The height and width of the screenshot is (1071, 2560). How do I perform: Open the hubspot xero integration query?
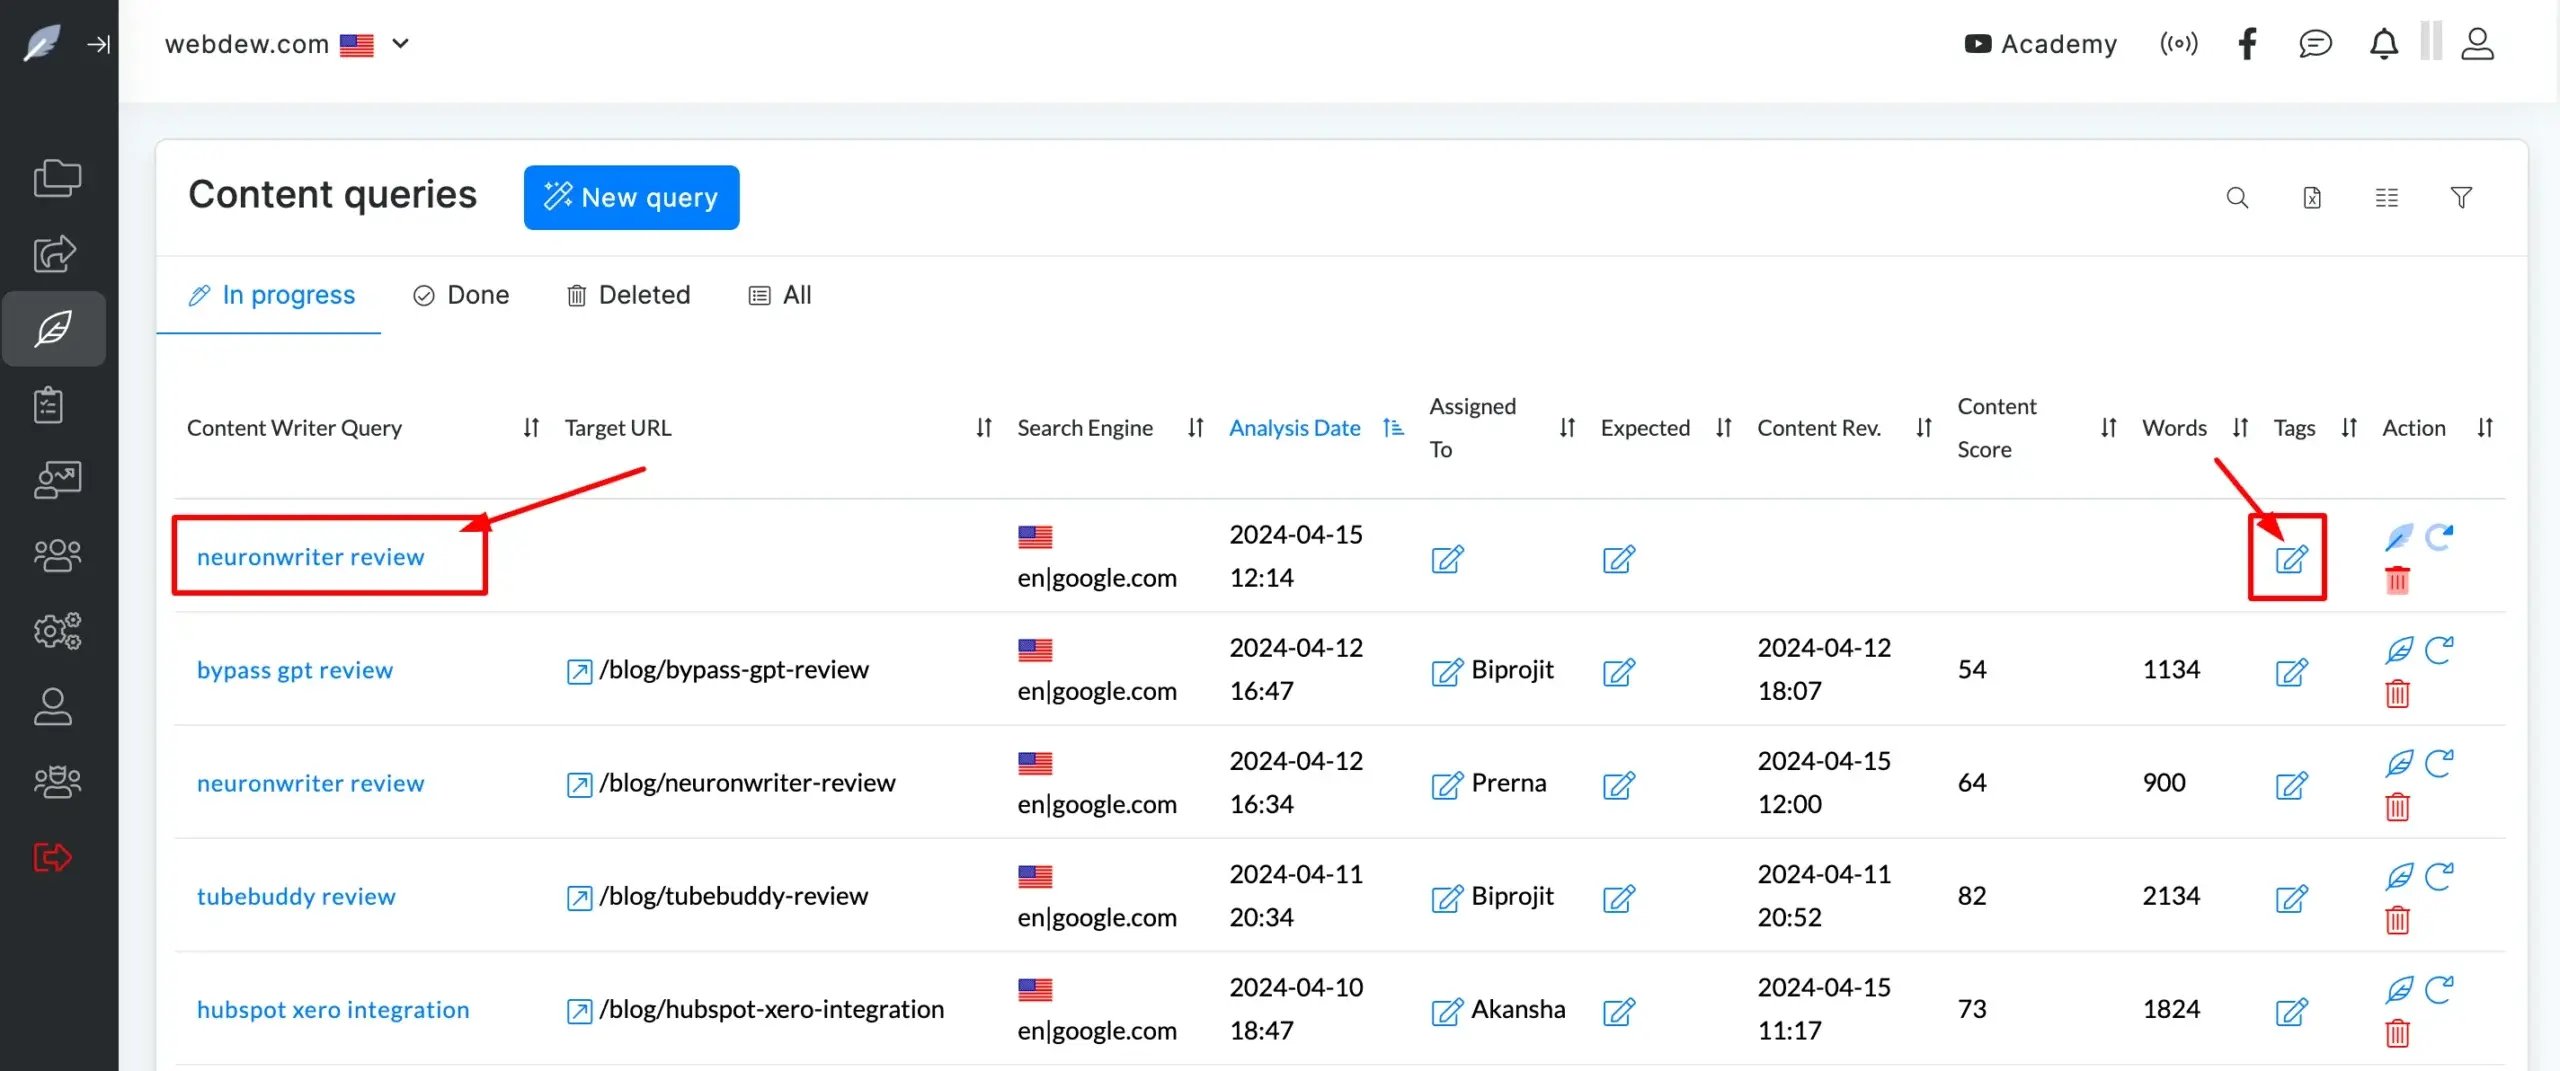333,1009
